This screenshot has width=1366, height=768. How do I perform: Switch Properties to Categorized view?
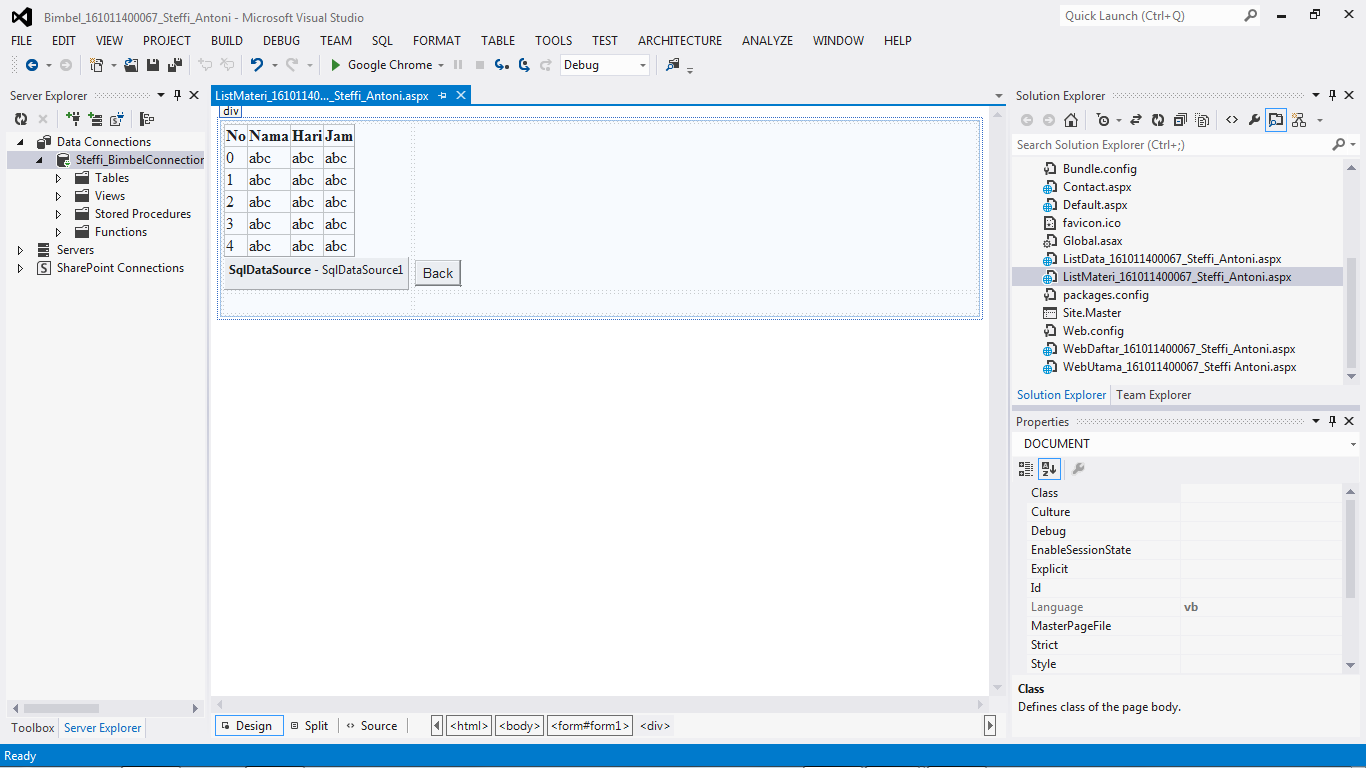[1025, 468]
